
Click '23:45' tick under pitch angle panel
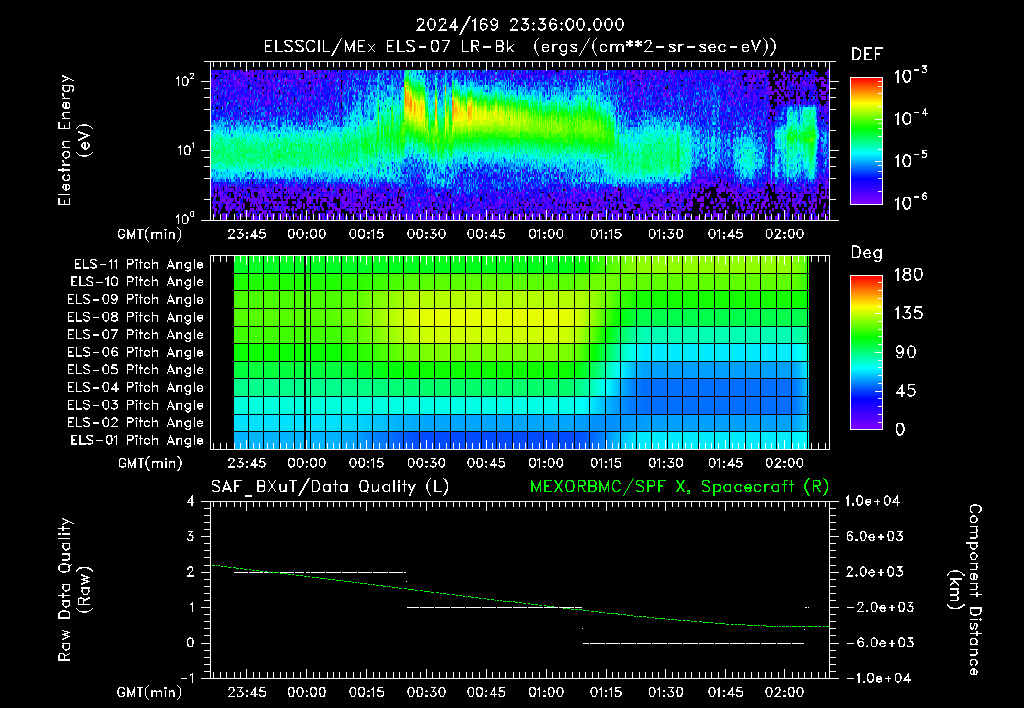tap(247, 463)
